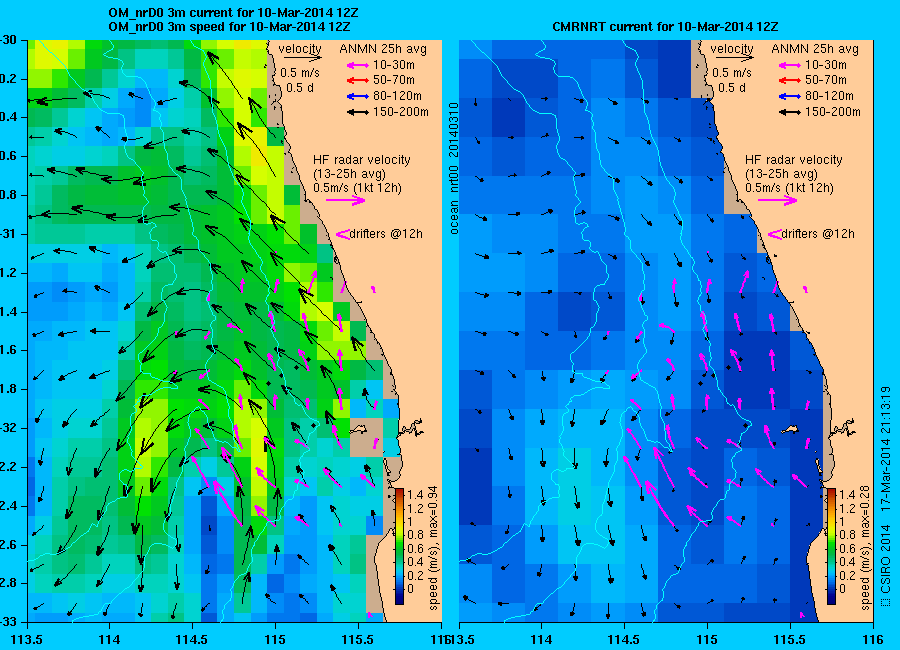Click '0.5 d' value in CMRNRT panel
This screenshot has height=650, width=900.
[732, 88]
